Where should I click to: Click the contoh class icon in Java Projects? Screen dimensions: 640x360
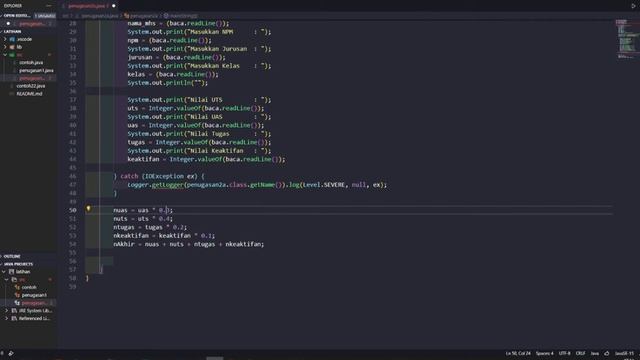(17, 287)
